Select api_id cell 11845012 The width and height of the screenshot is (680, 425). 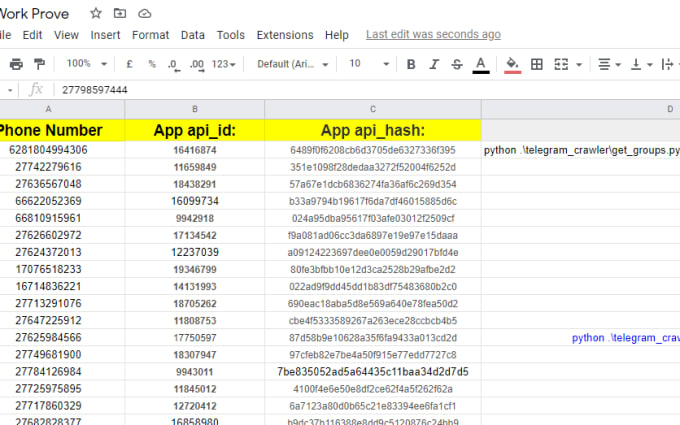coord(195,389)
